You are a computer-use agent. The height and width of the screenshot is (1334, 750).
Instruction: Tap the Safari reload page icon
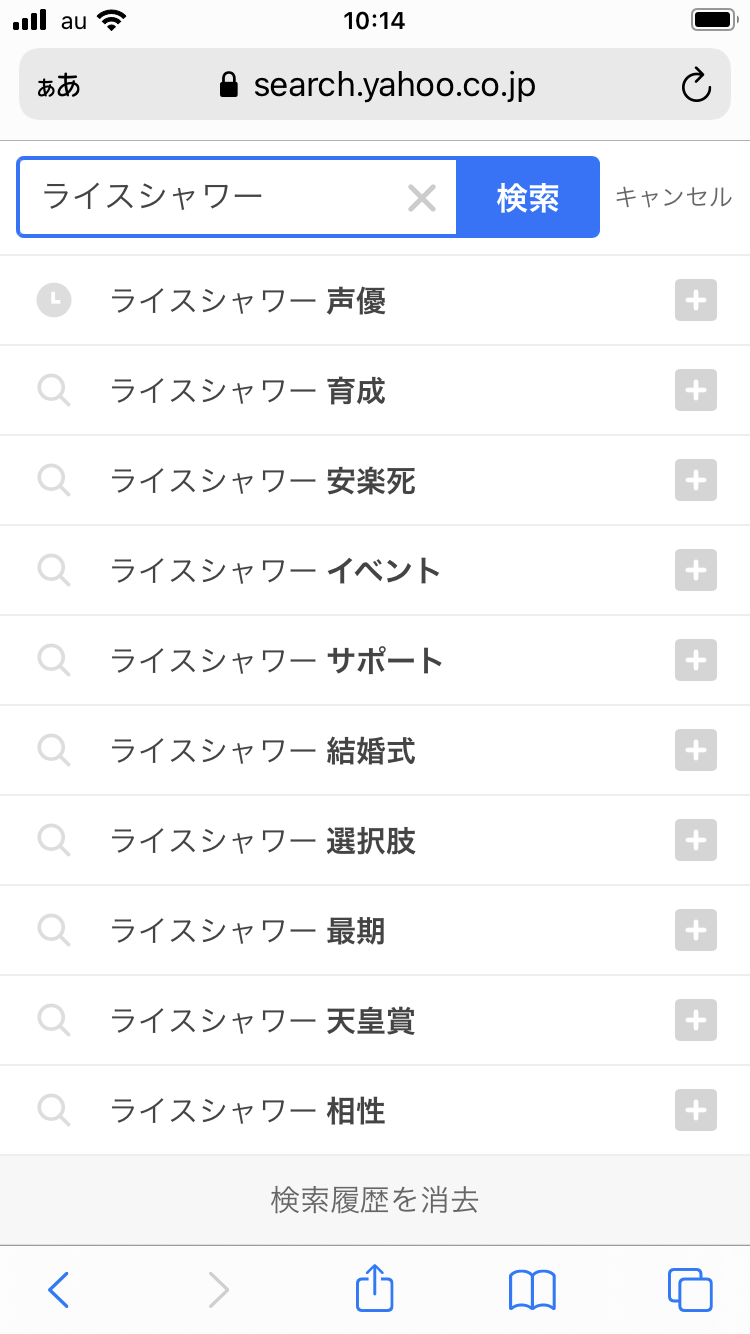695,86
